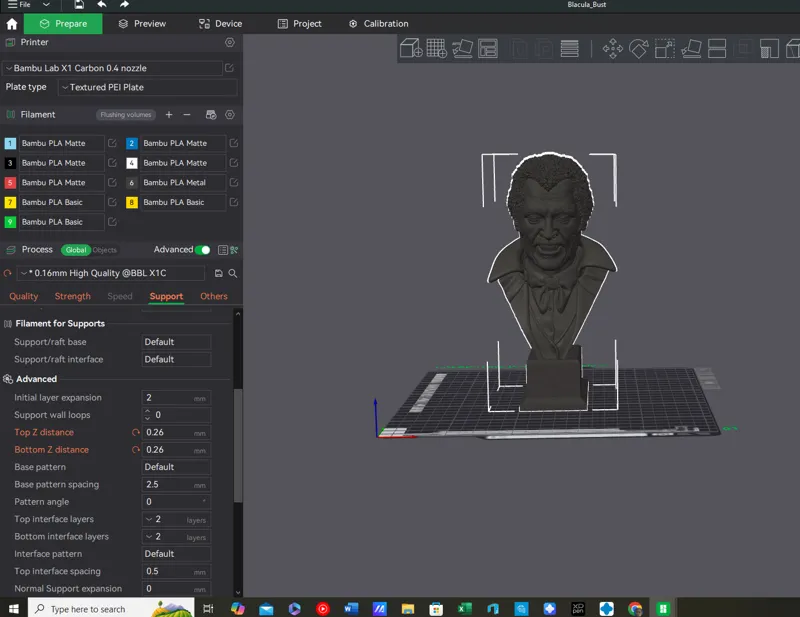Click the compare presets icon beside Advanced
The image size is (800, 617).
coord(235,250)
